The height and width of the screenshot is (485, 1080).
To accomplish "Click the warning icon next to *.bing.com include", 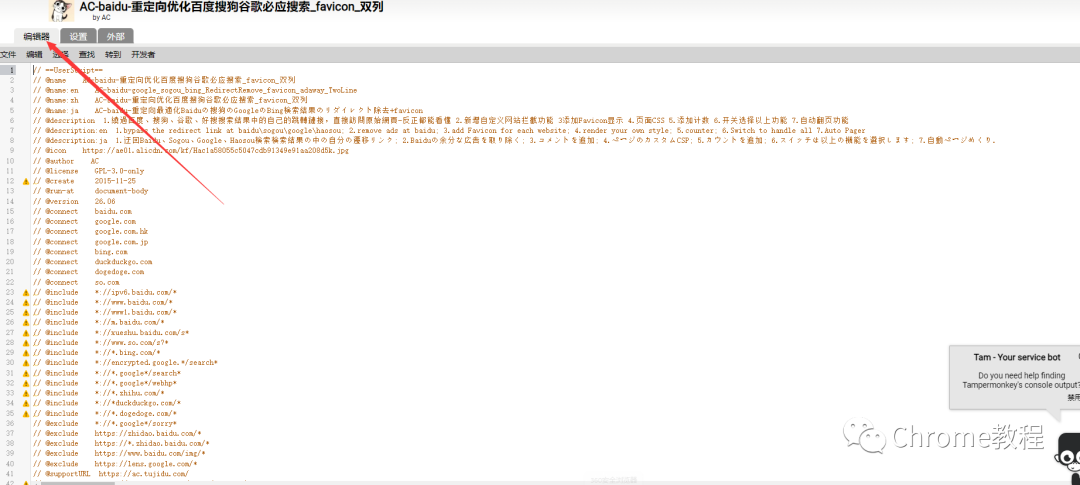I will coord(26,352).
